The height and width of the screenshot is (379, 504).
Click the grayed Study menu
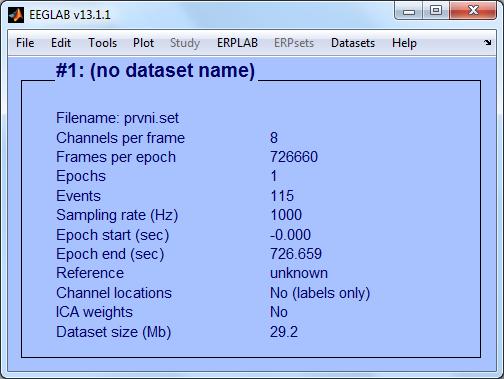(185, 43)
